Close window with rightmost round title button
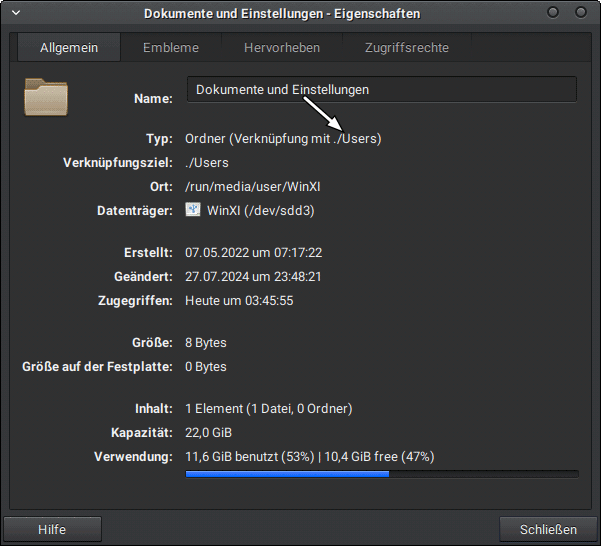 pos(581,13)
